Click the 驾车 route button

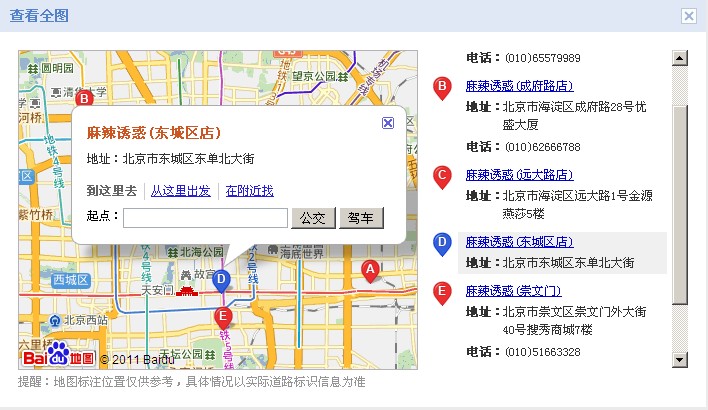[x=361, y=218]
